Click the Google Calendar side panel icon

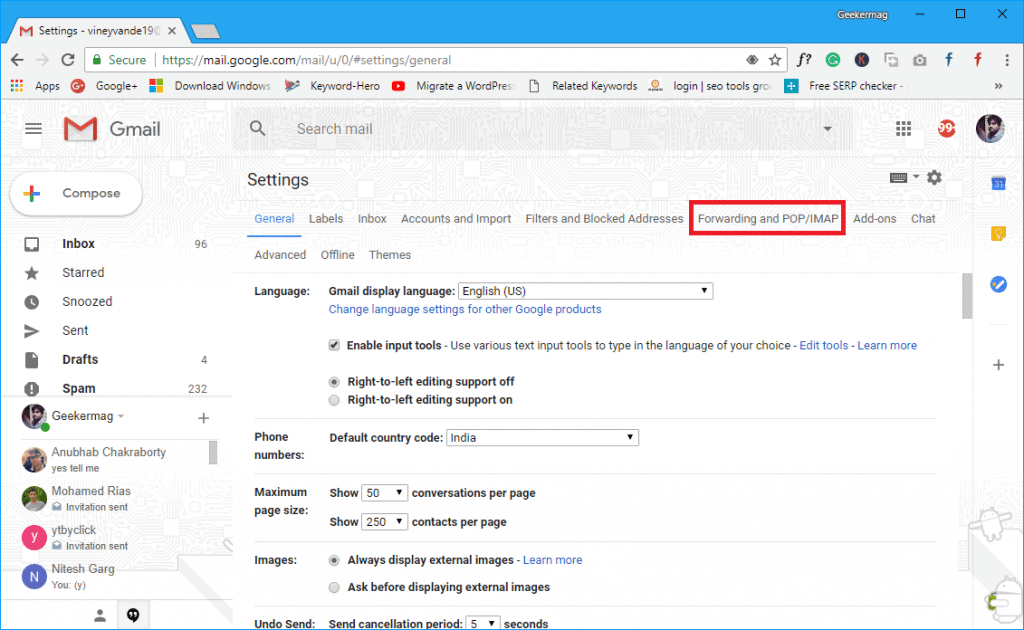[x=998, y=183]
